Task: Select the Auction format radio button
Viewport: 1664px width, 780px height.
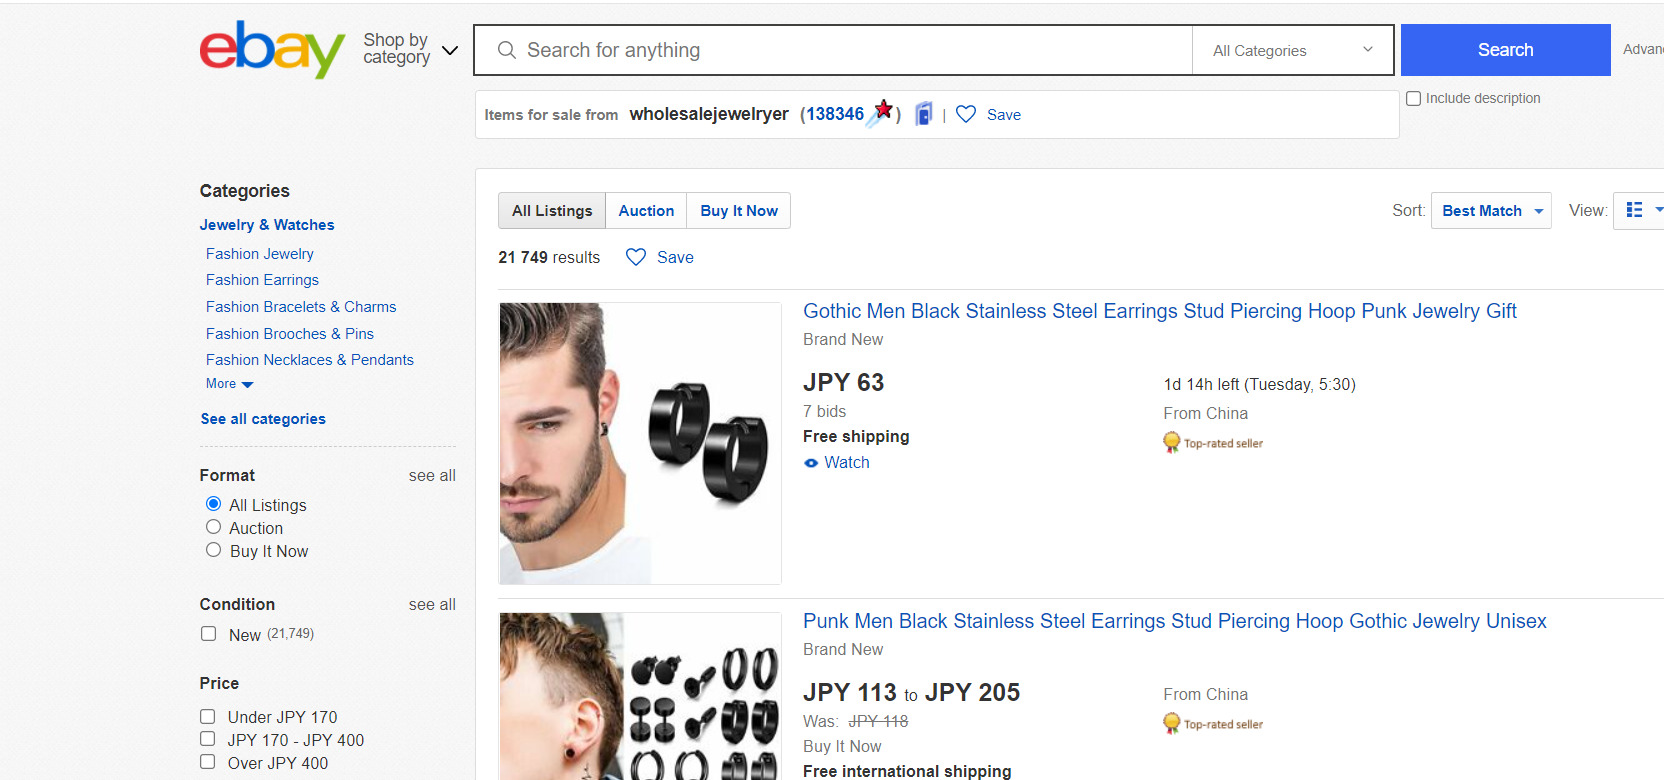Action: click(213, 527)
